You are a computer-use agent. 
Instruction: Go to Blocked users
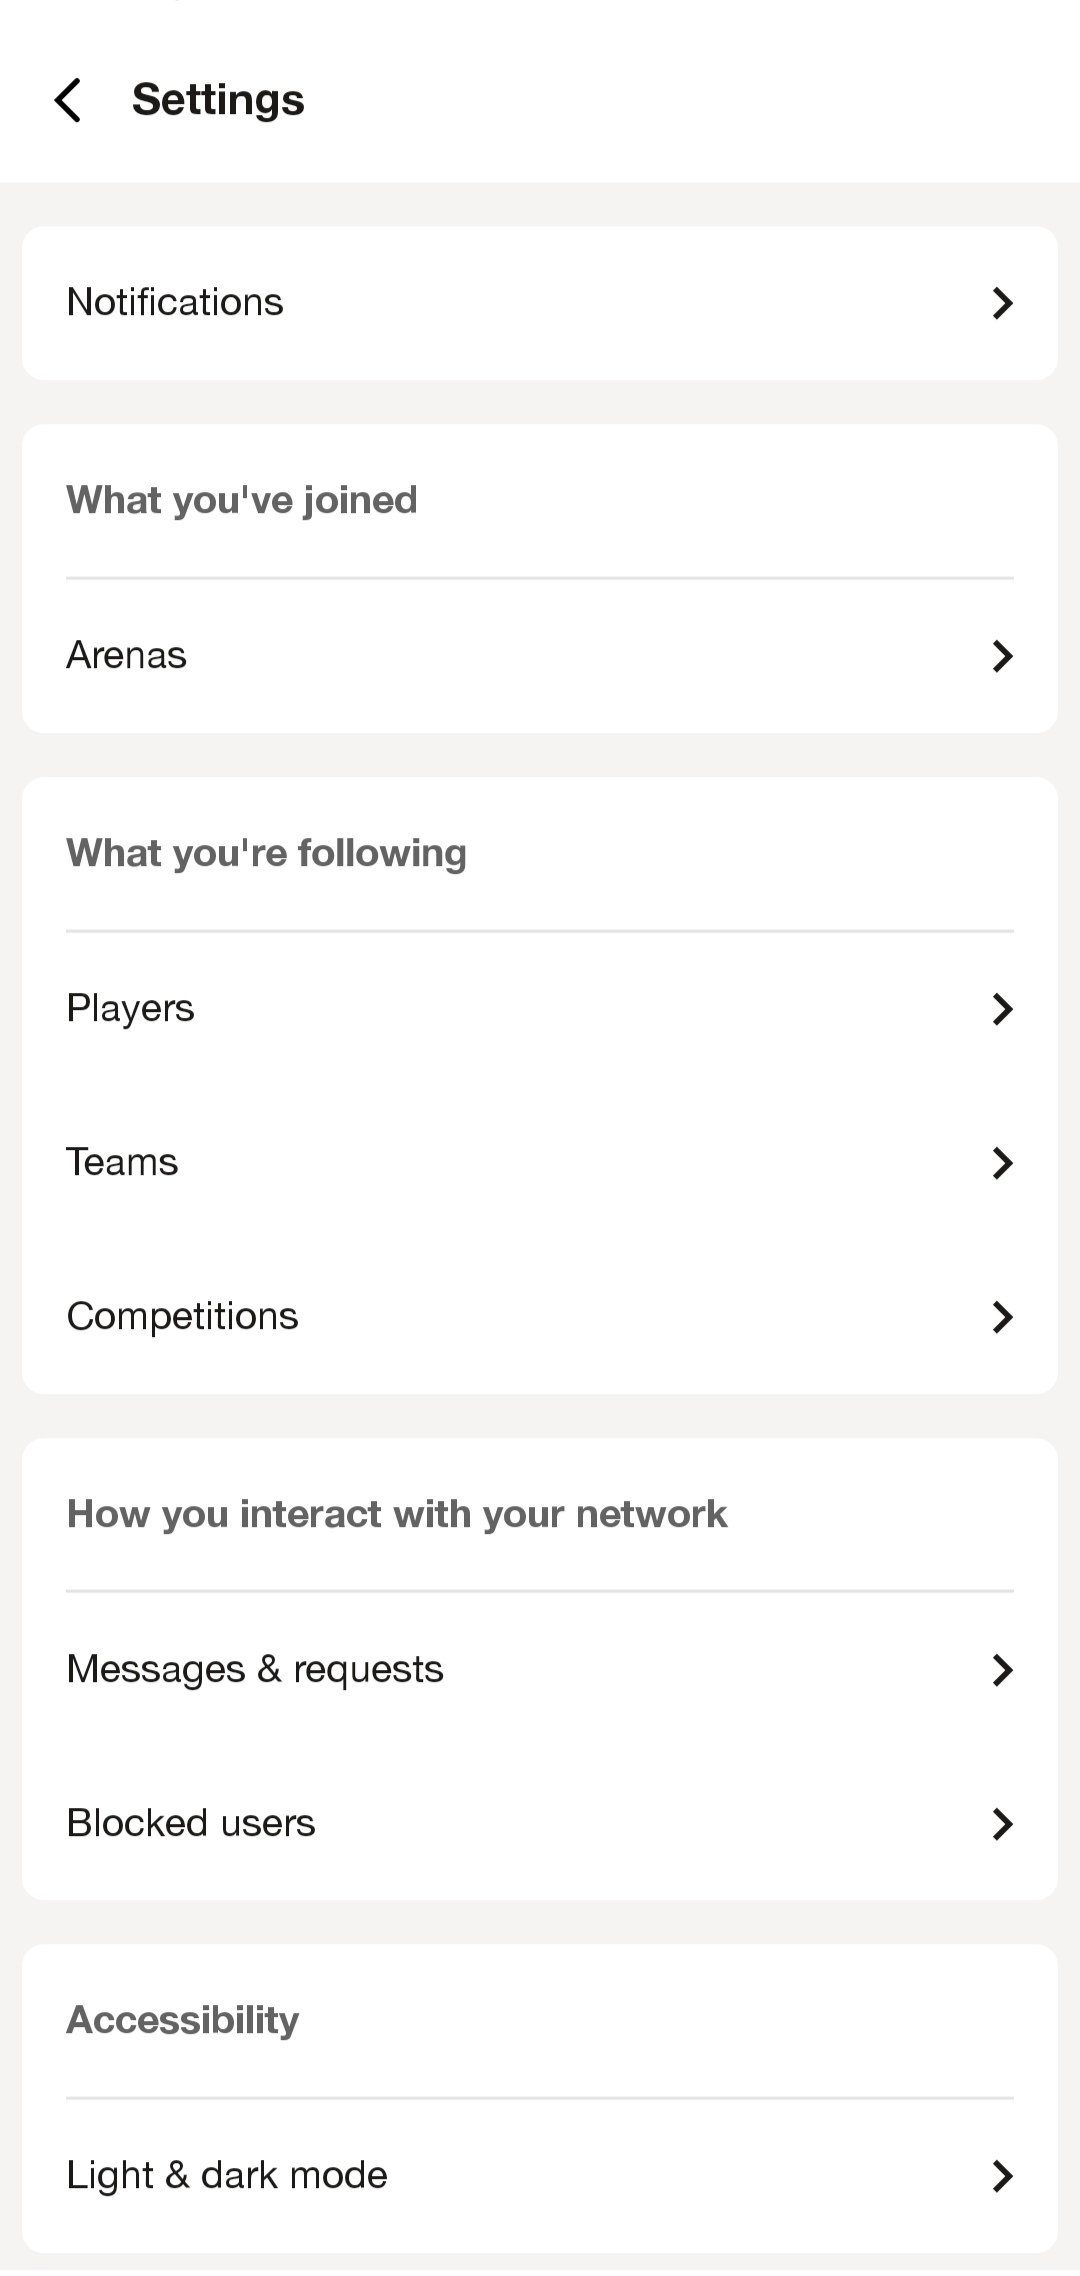191,1823
